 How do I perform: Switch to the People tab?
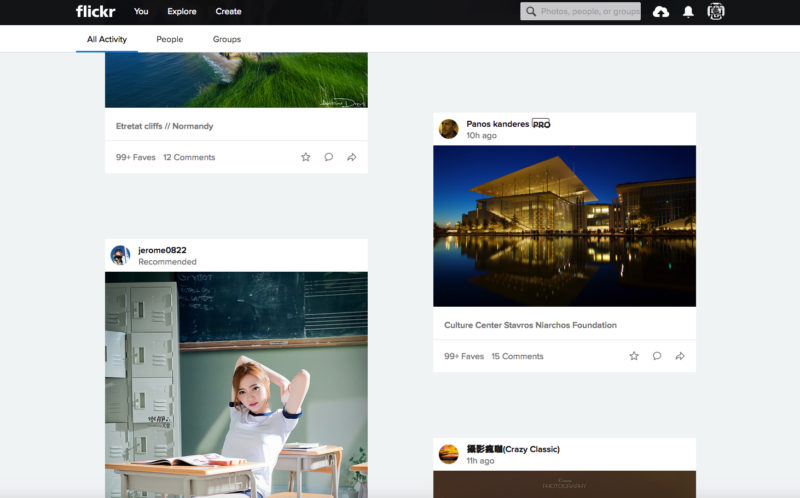click(x=170, y=39)
